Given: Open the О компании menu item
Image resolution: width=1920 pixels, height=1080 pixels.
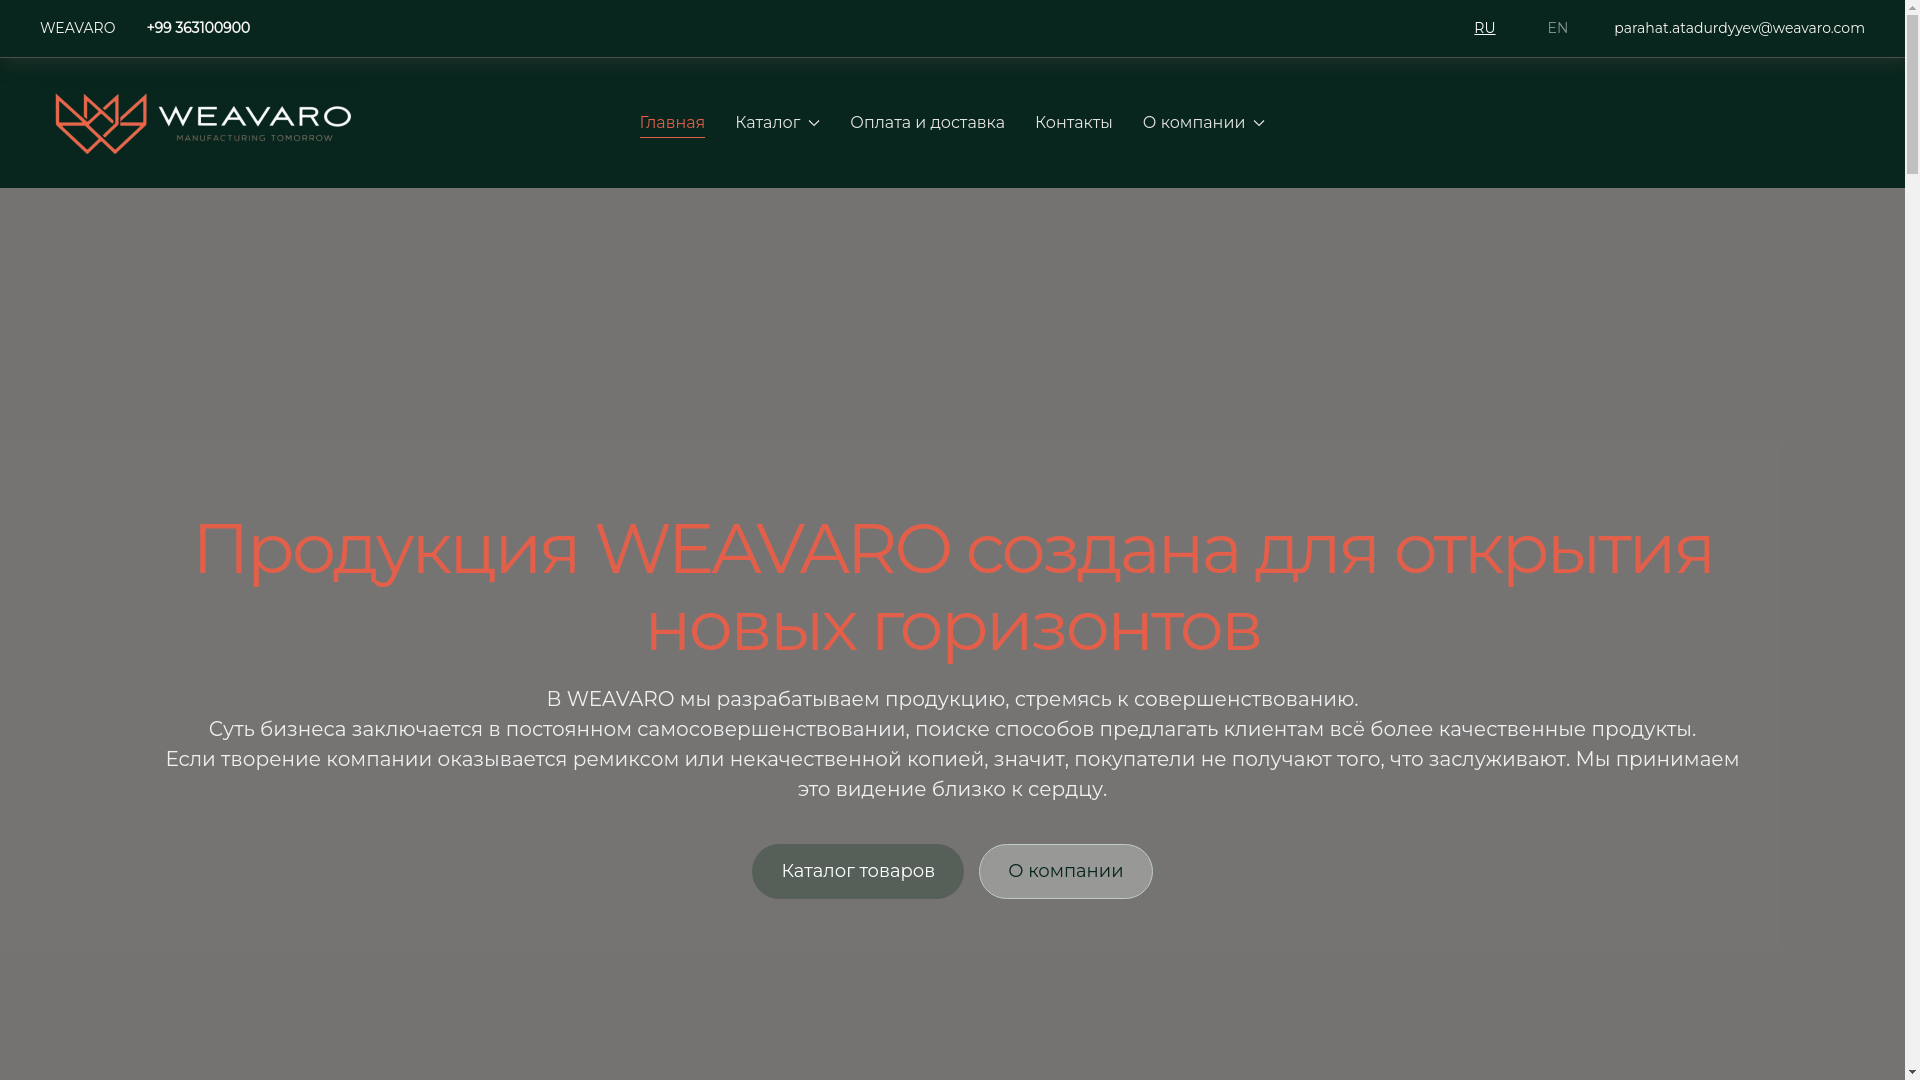Looking at the screenshot, I should (1193, 123).
